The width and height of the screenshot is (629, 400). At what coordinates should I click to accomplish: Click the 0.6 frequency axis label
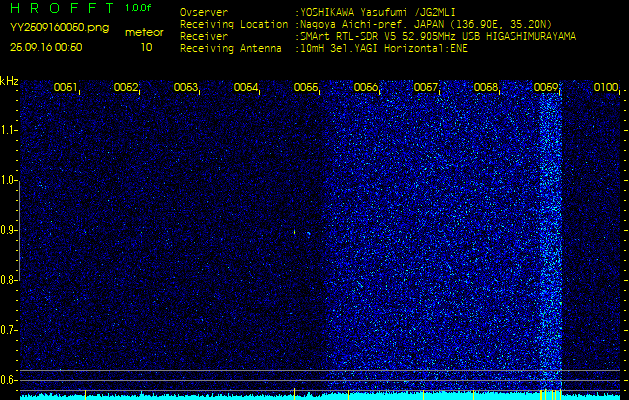8,380
